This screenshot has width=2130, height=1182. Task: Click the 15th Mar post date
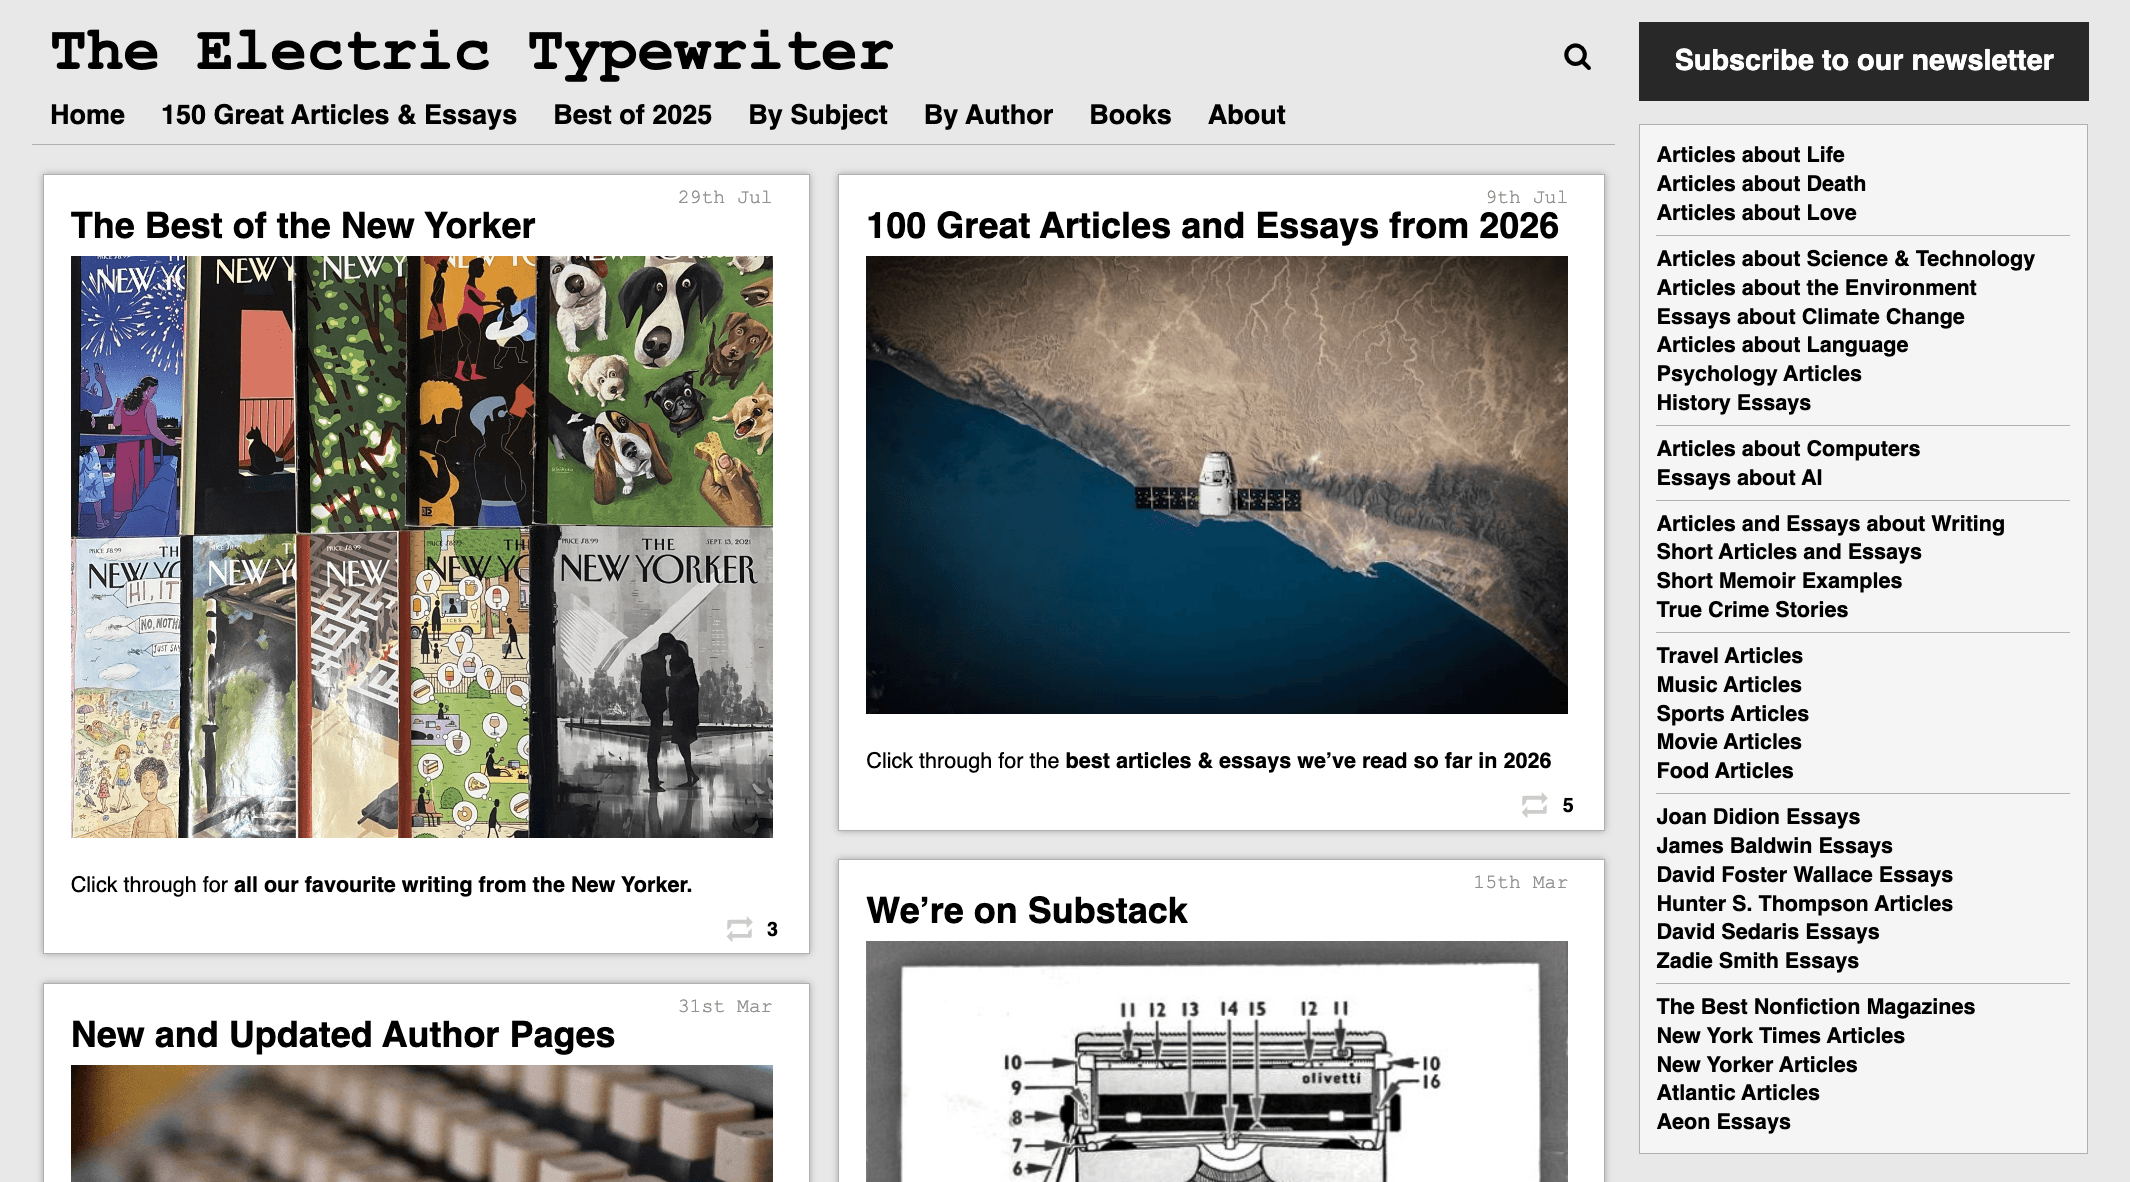(1520, 883)
